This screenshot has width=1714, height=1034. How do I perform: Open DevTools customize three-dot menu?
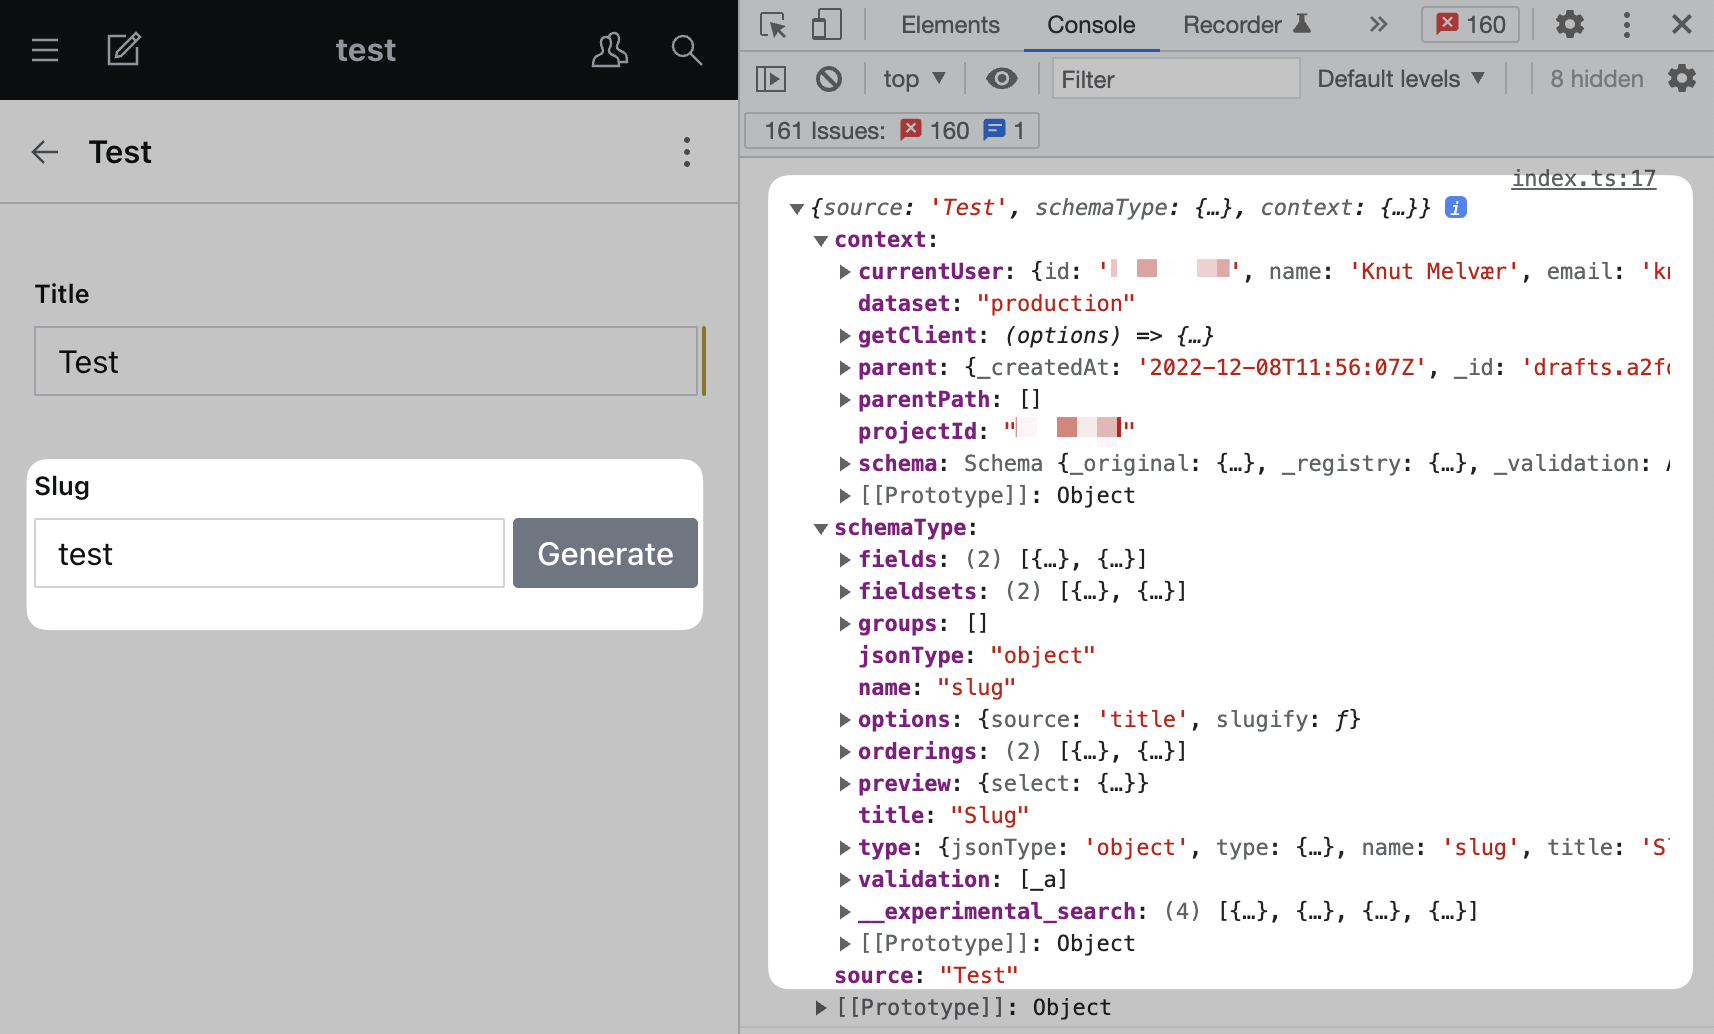[1627, 24]
